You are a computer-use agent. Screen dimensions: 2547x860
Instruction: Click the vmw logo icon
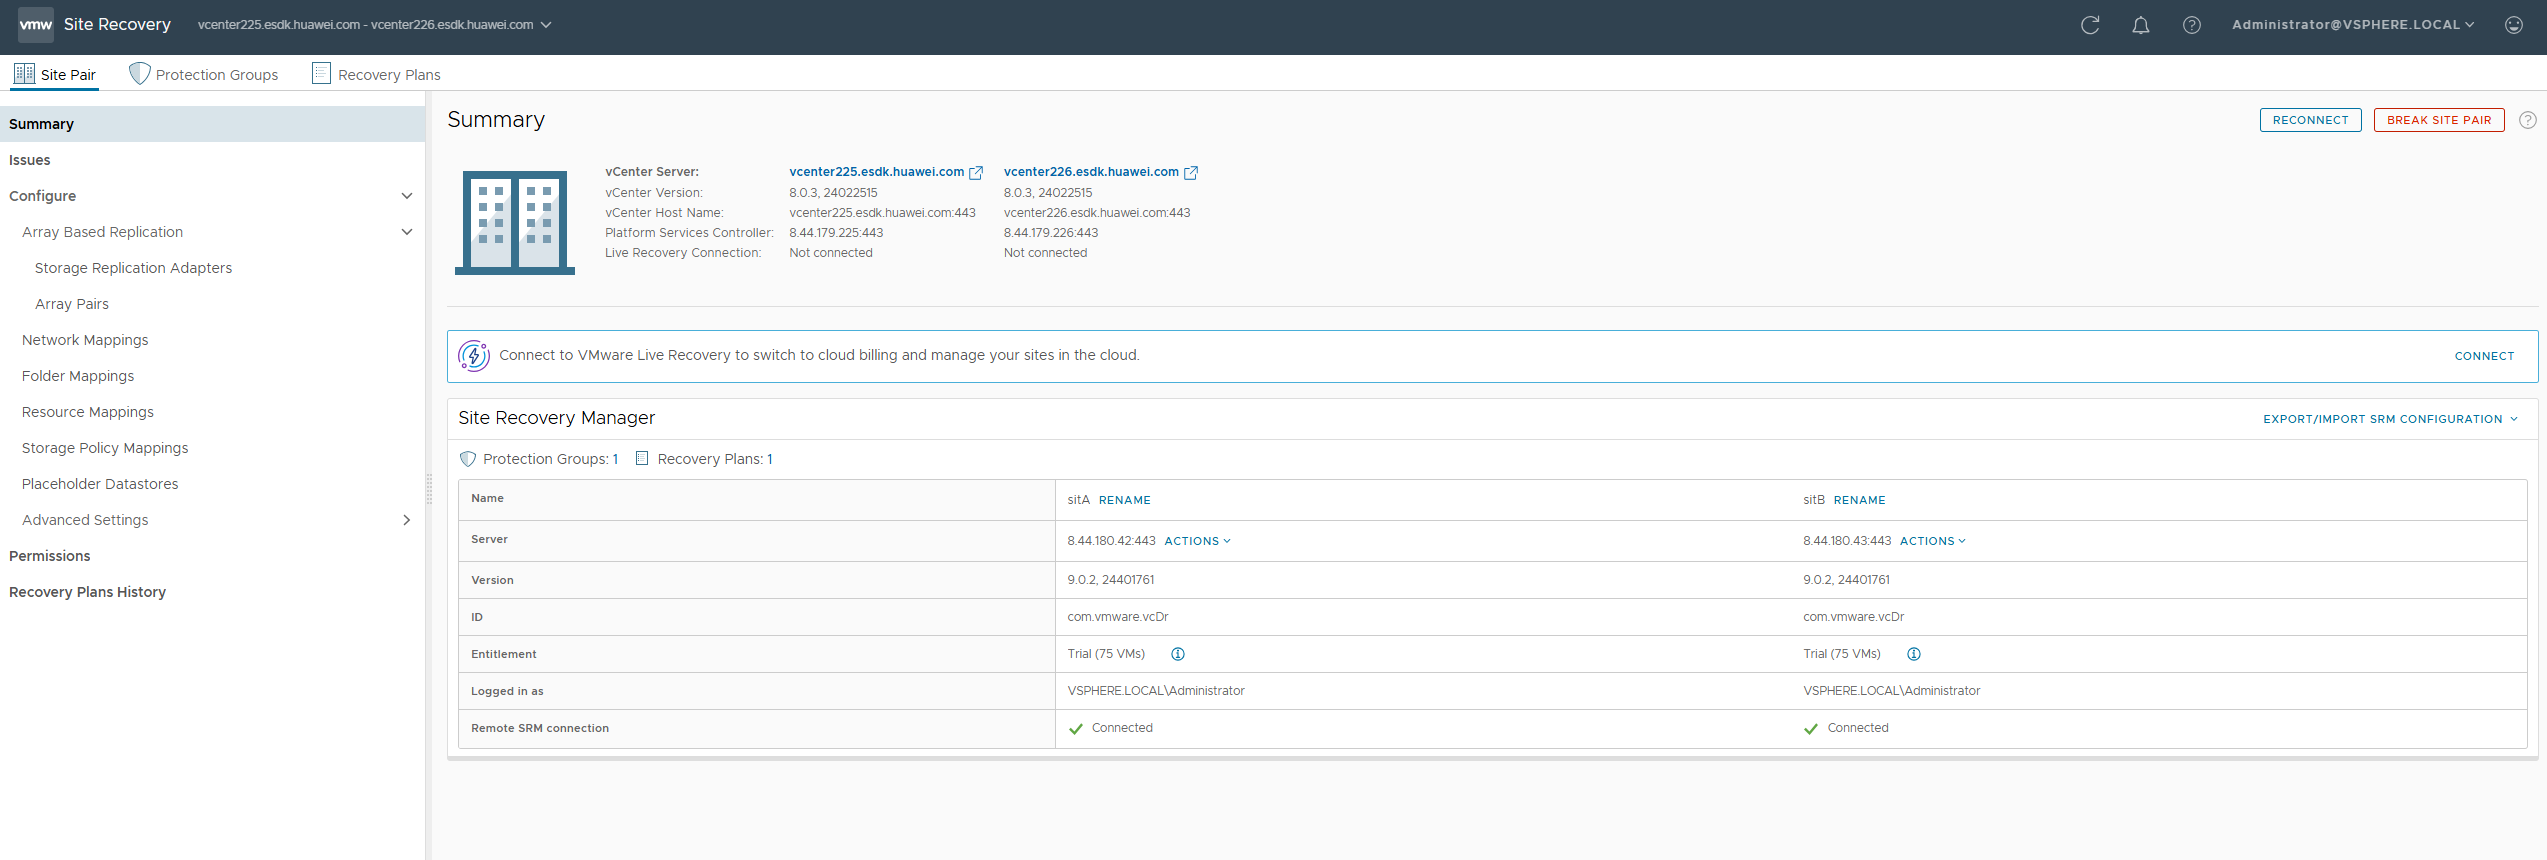[x=36, y=24]
